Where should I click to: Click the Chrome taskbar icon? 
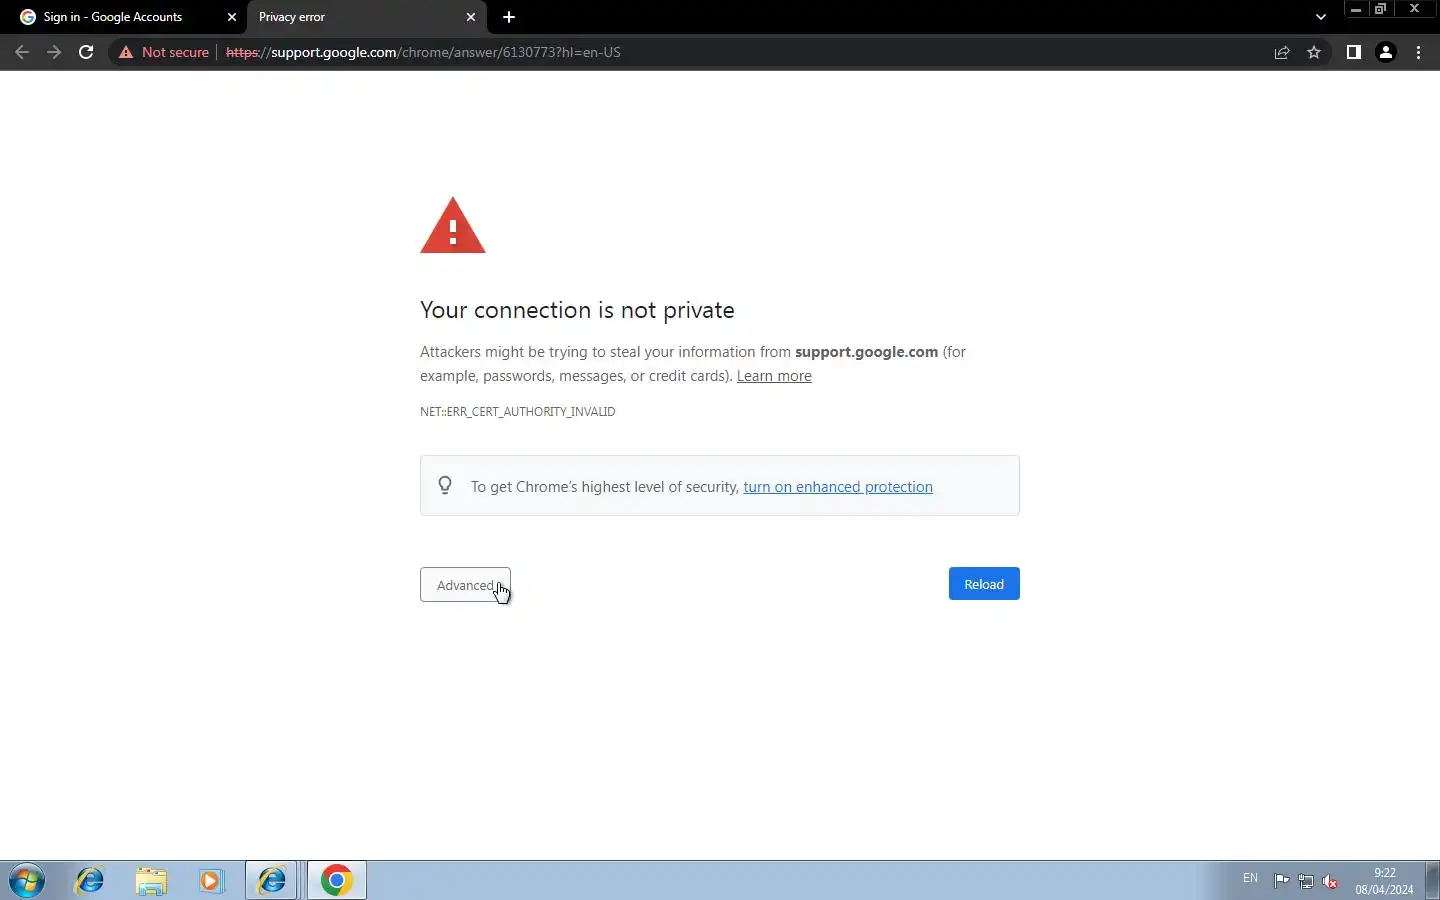click(337, 881)
